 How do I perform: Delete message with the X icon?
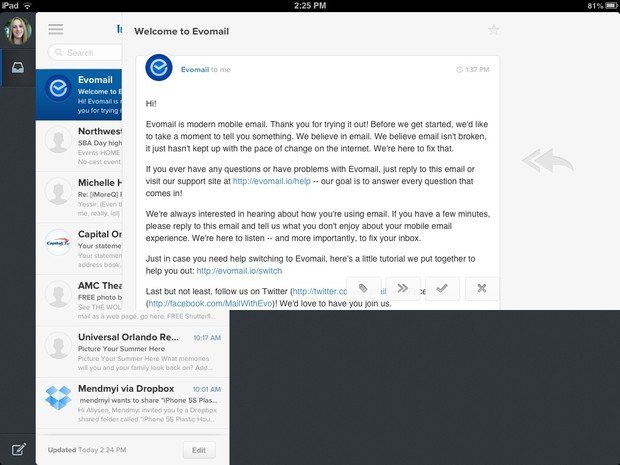point(482,288)
